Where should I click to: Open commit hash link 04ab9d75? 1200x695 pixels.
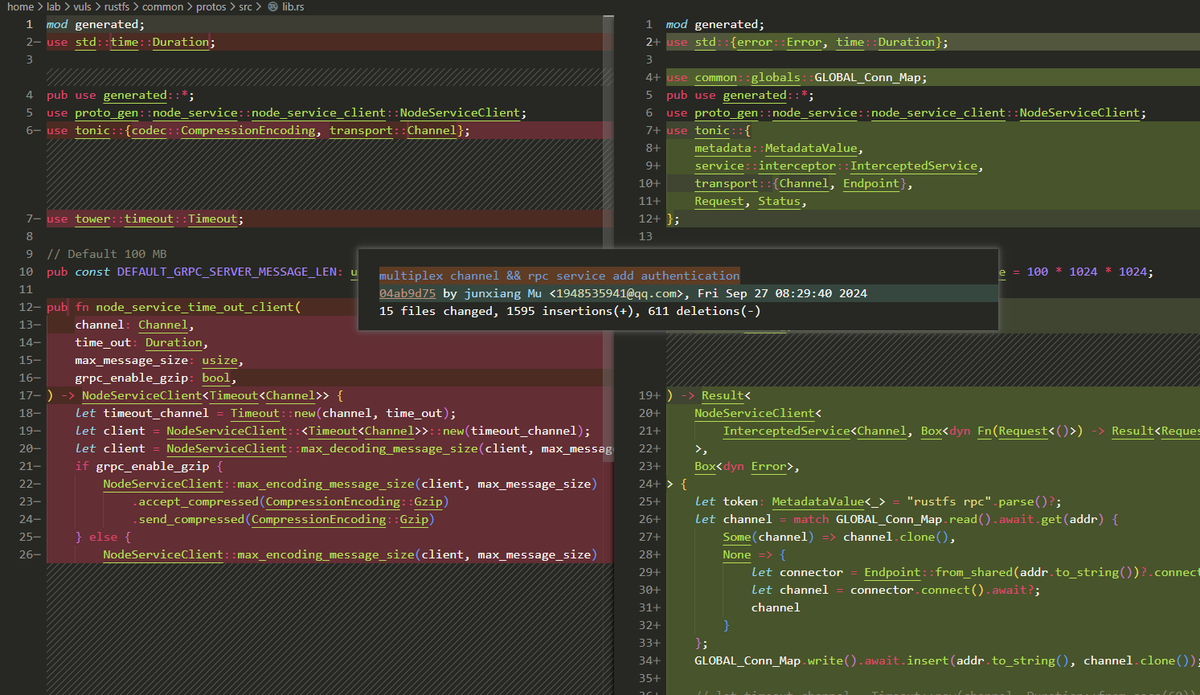(407, 294)
